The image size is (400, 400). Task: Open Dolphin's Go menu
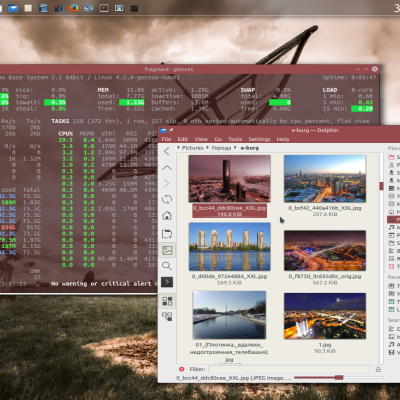point(218,139)
